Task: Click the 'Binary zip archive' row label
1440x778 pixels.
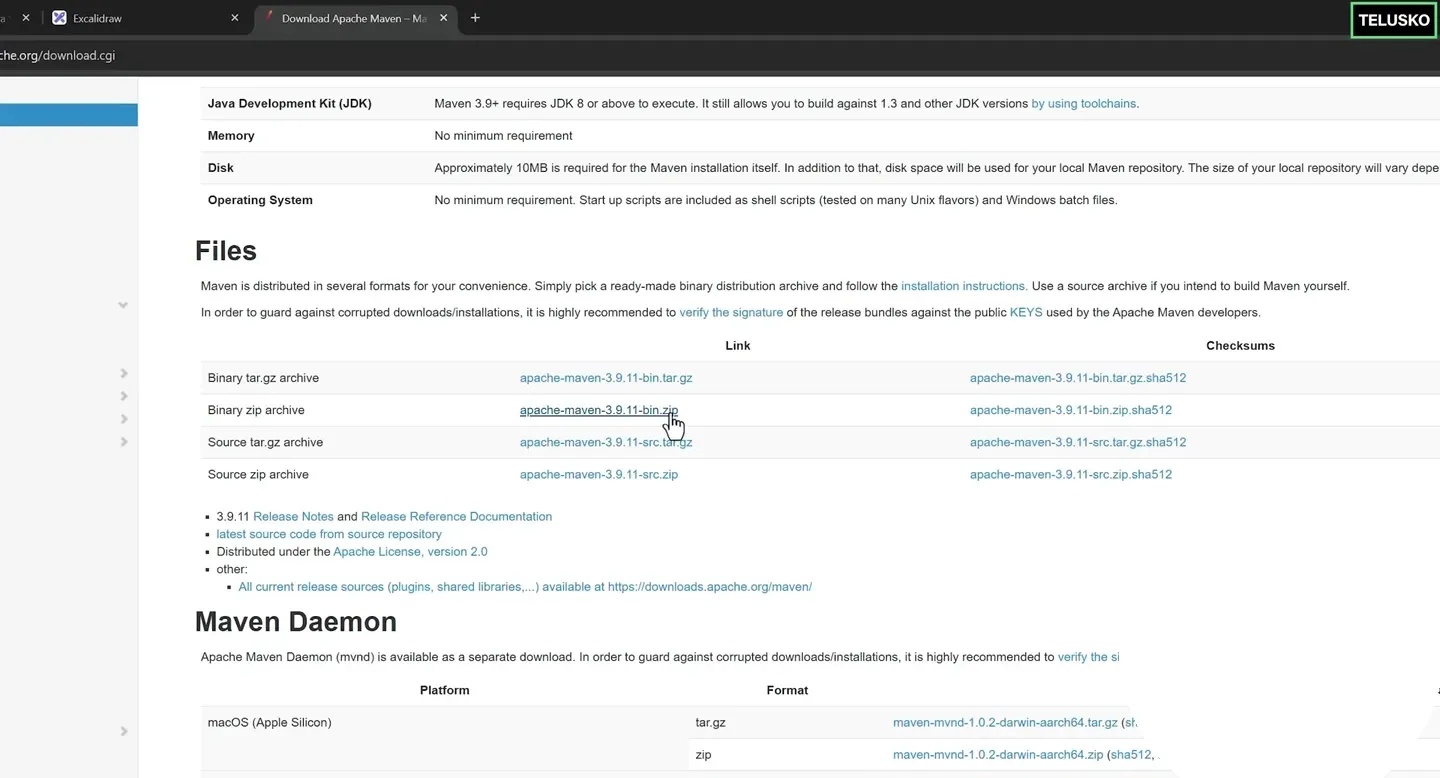Action: [x=256, y=410]
